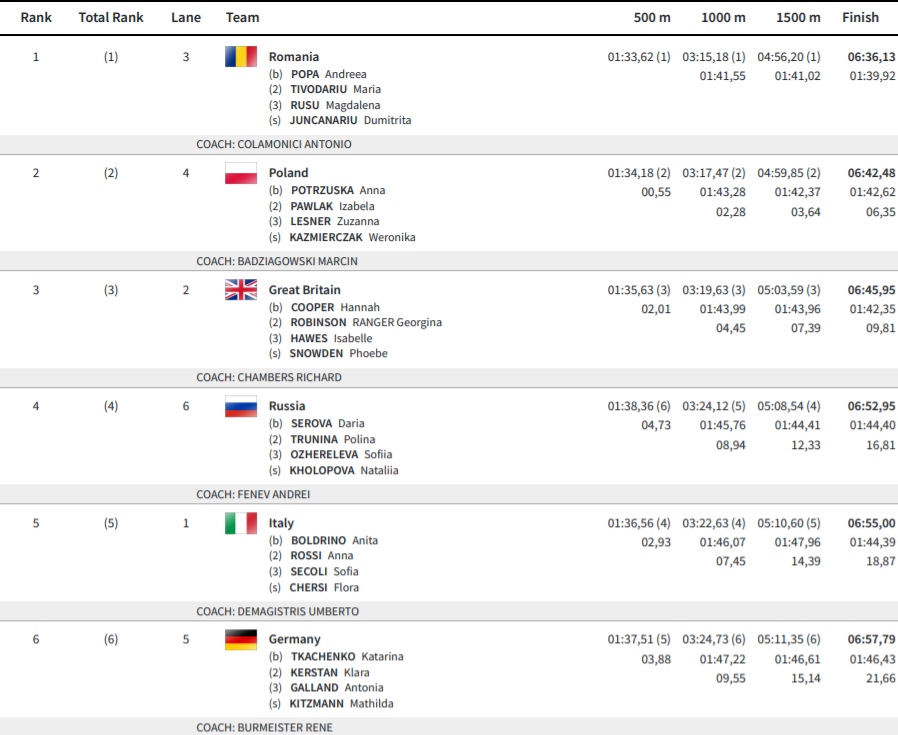Select the Rank column header
The height and width of the screenshot is (735, 898).
coord(36,17)
